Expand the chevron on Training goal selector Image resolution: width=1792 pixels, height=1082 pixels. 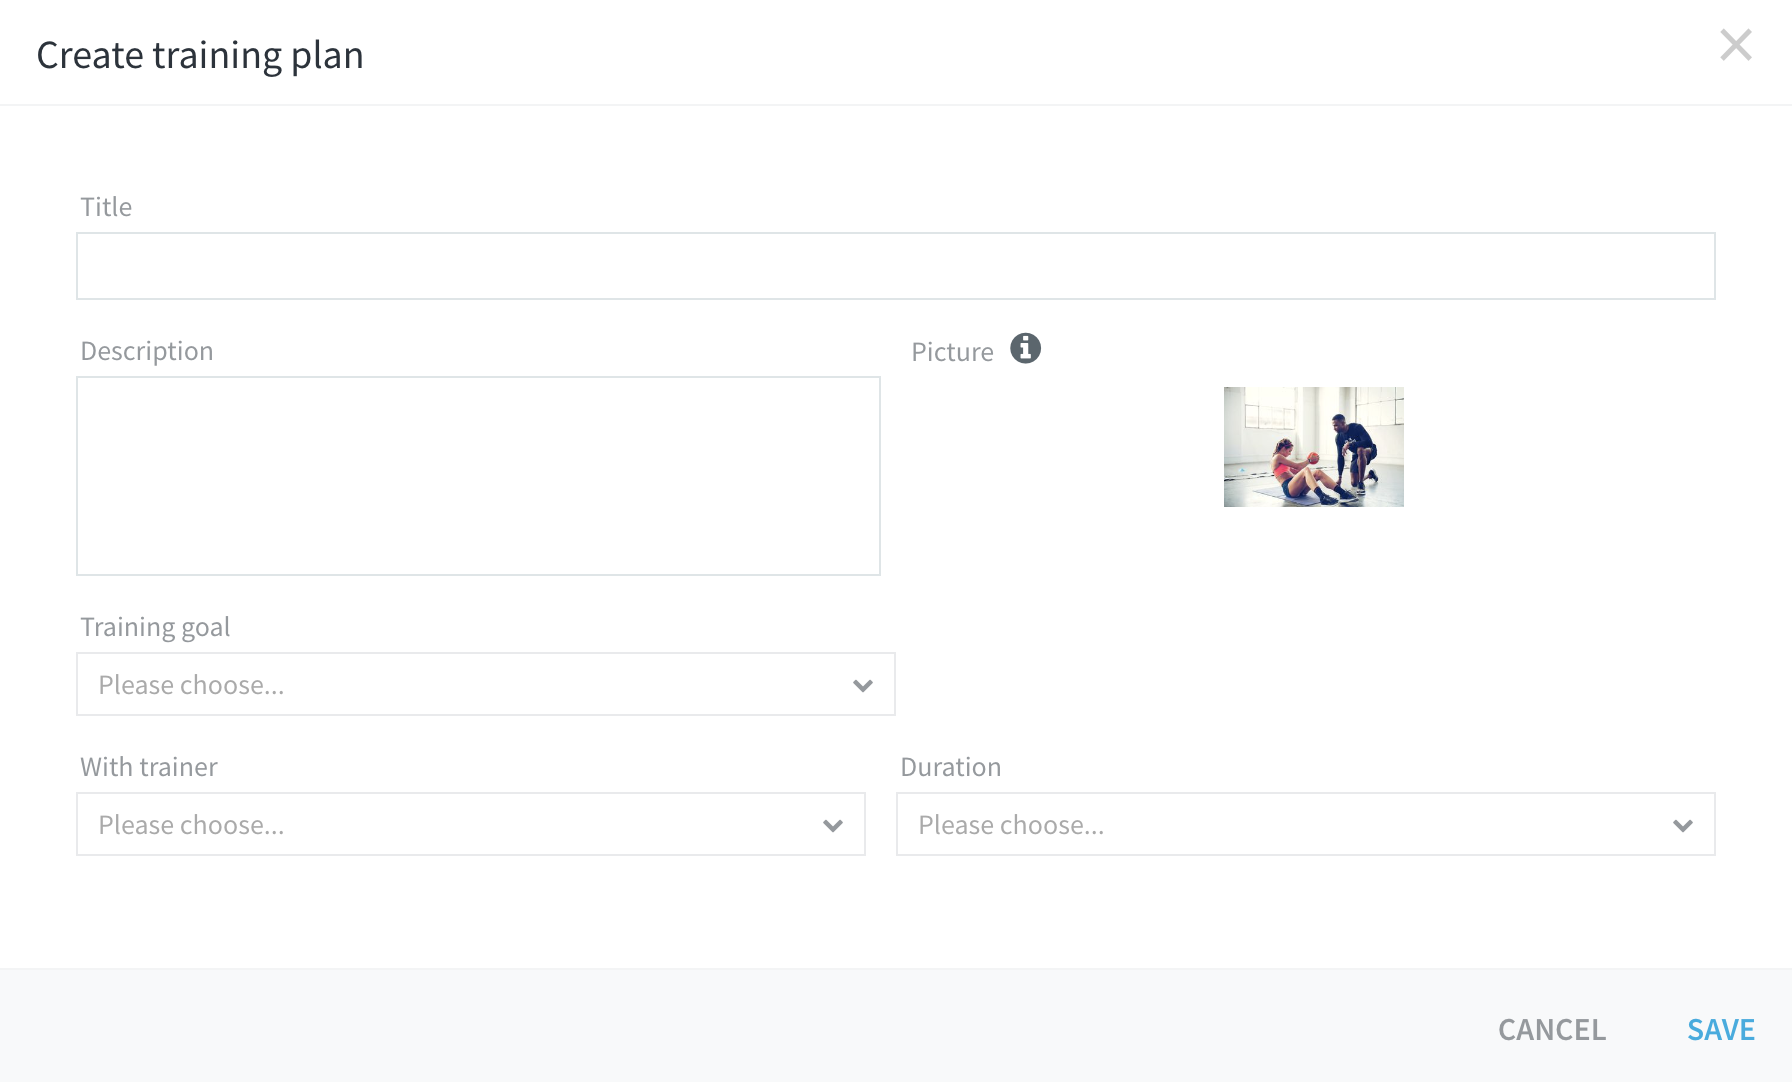click(862, 685)
